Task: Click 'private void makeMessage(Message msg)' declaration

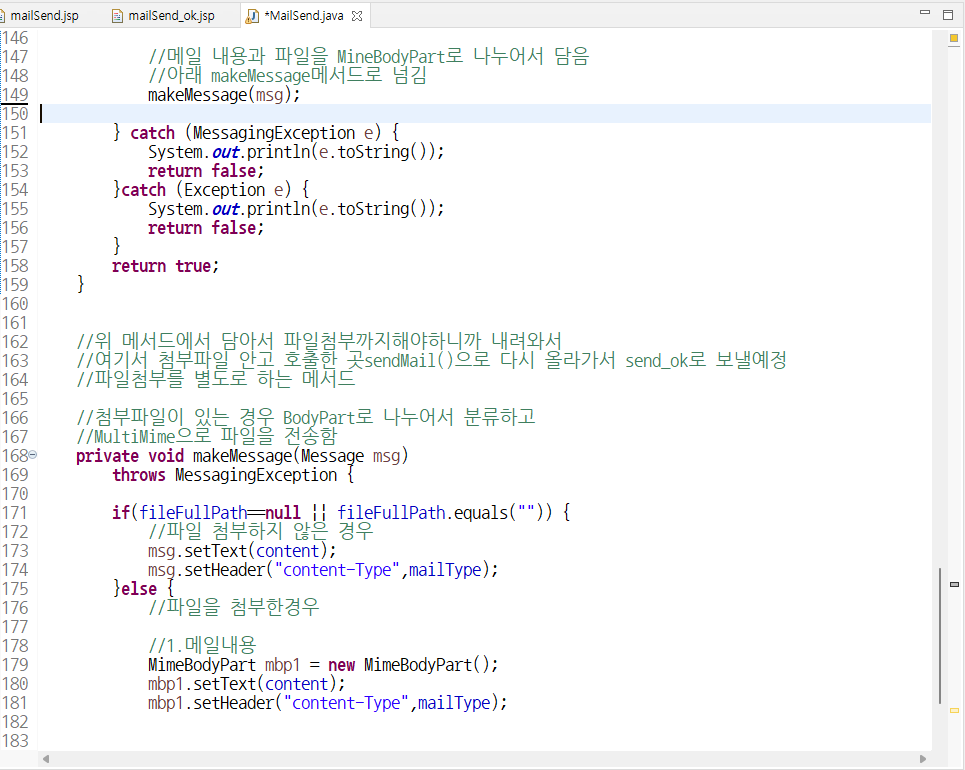Action: coord(242,456)
